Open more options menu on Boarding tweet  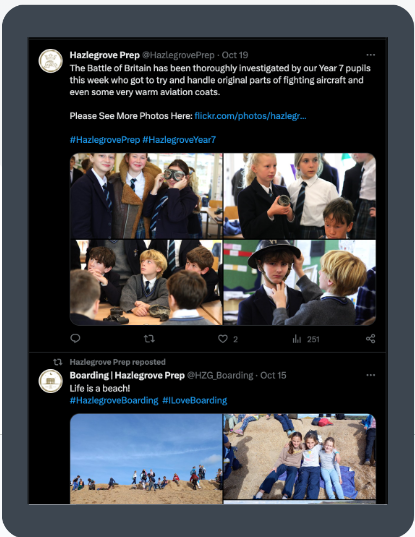coord(370,375)
